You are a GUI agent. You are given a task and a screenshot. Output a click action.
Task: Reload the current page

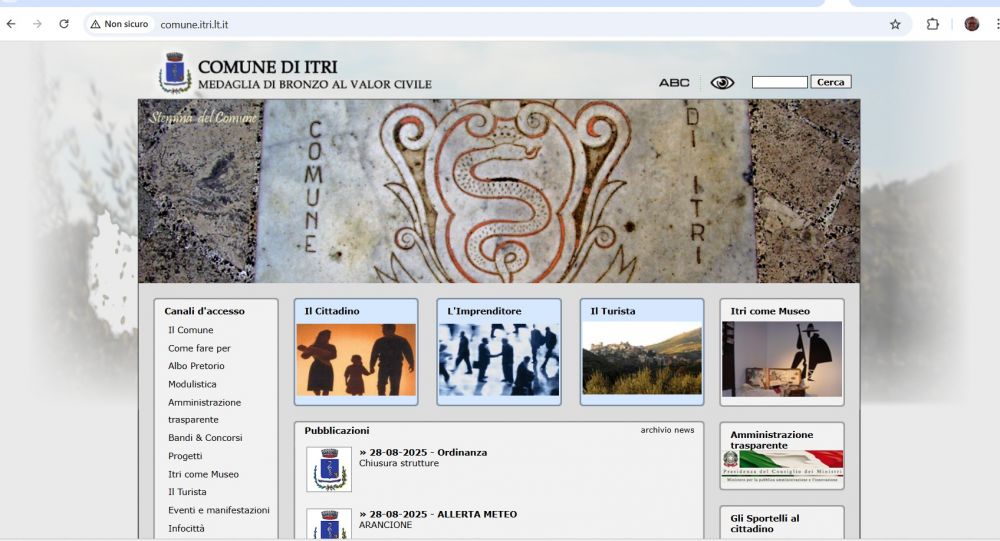tap(64, 24)
